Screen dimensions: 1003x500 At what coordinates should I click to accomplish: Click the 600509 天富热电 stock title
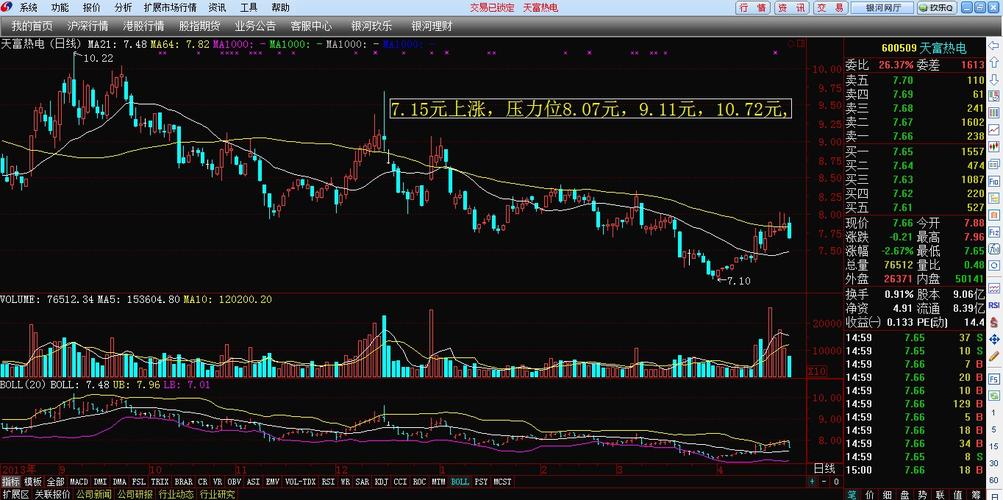tap(924, 48)
